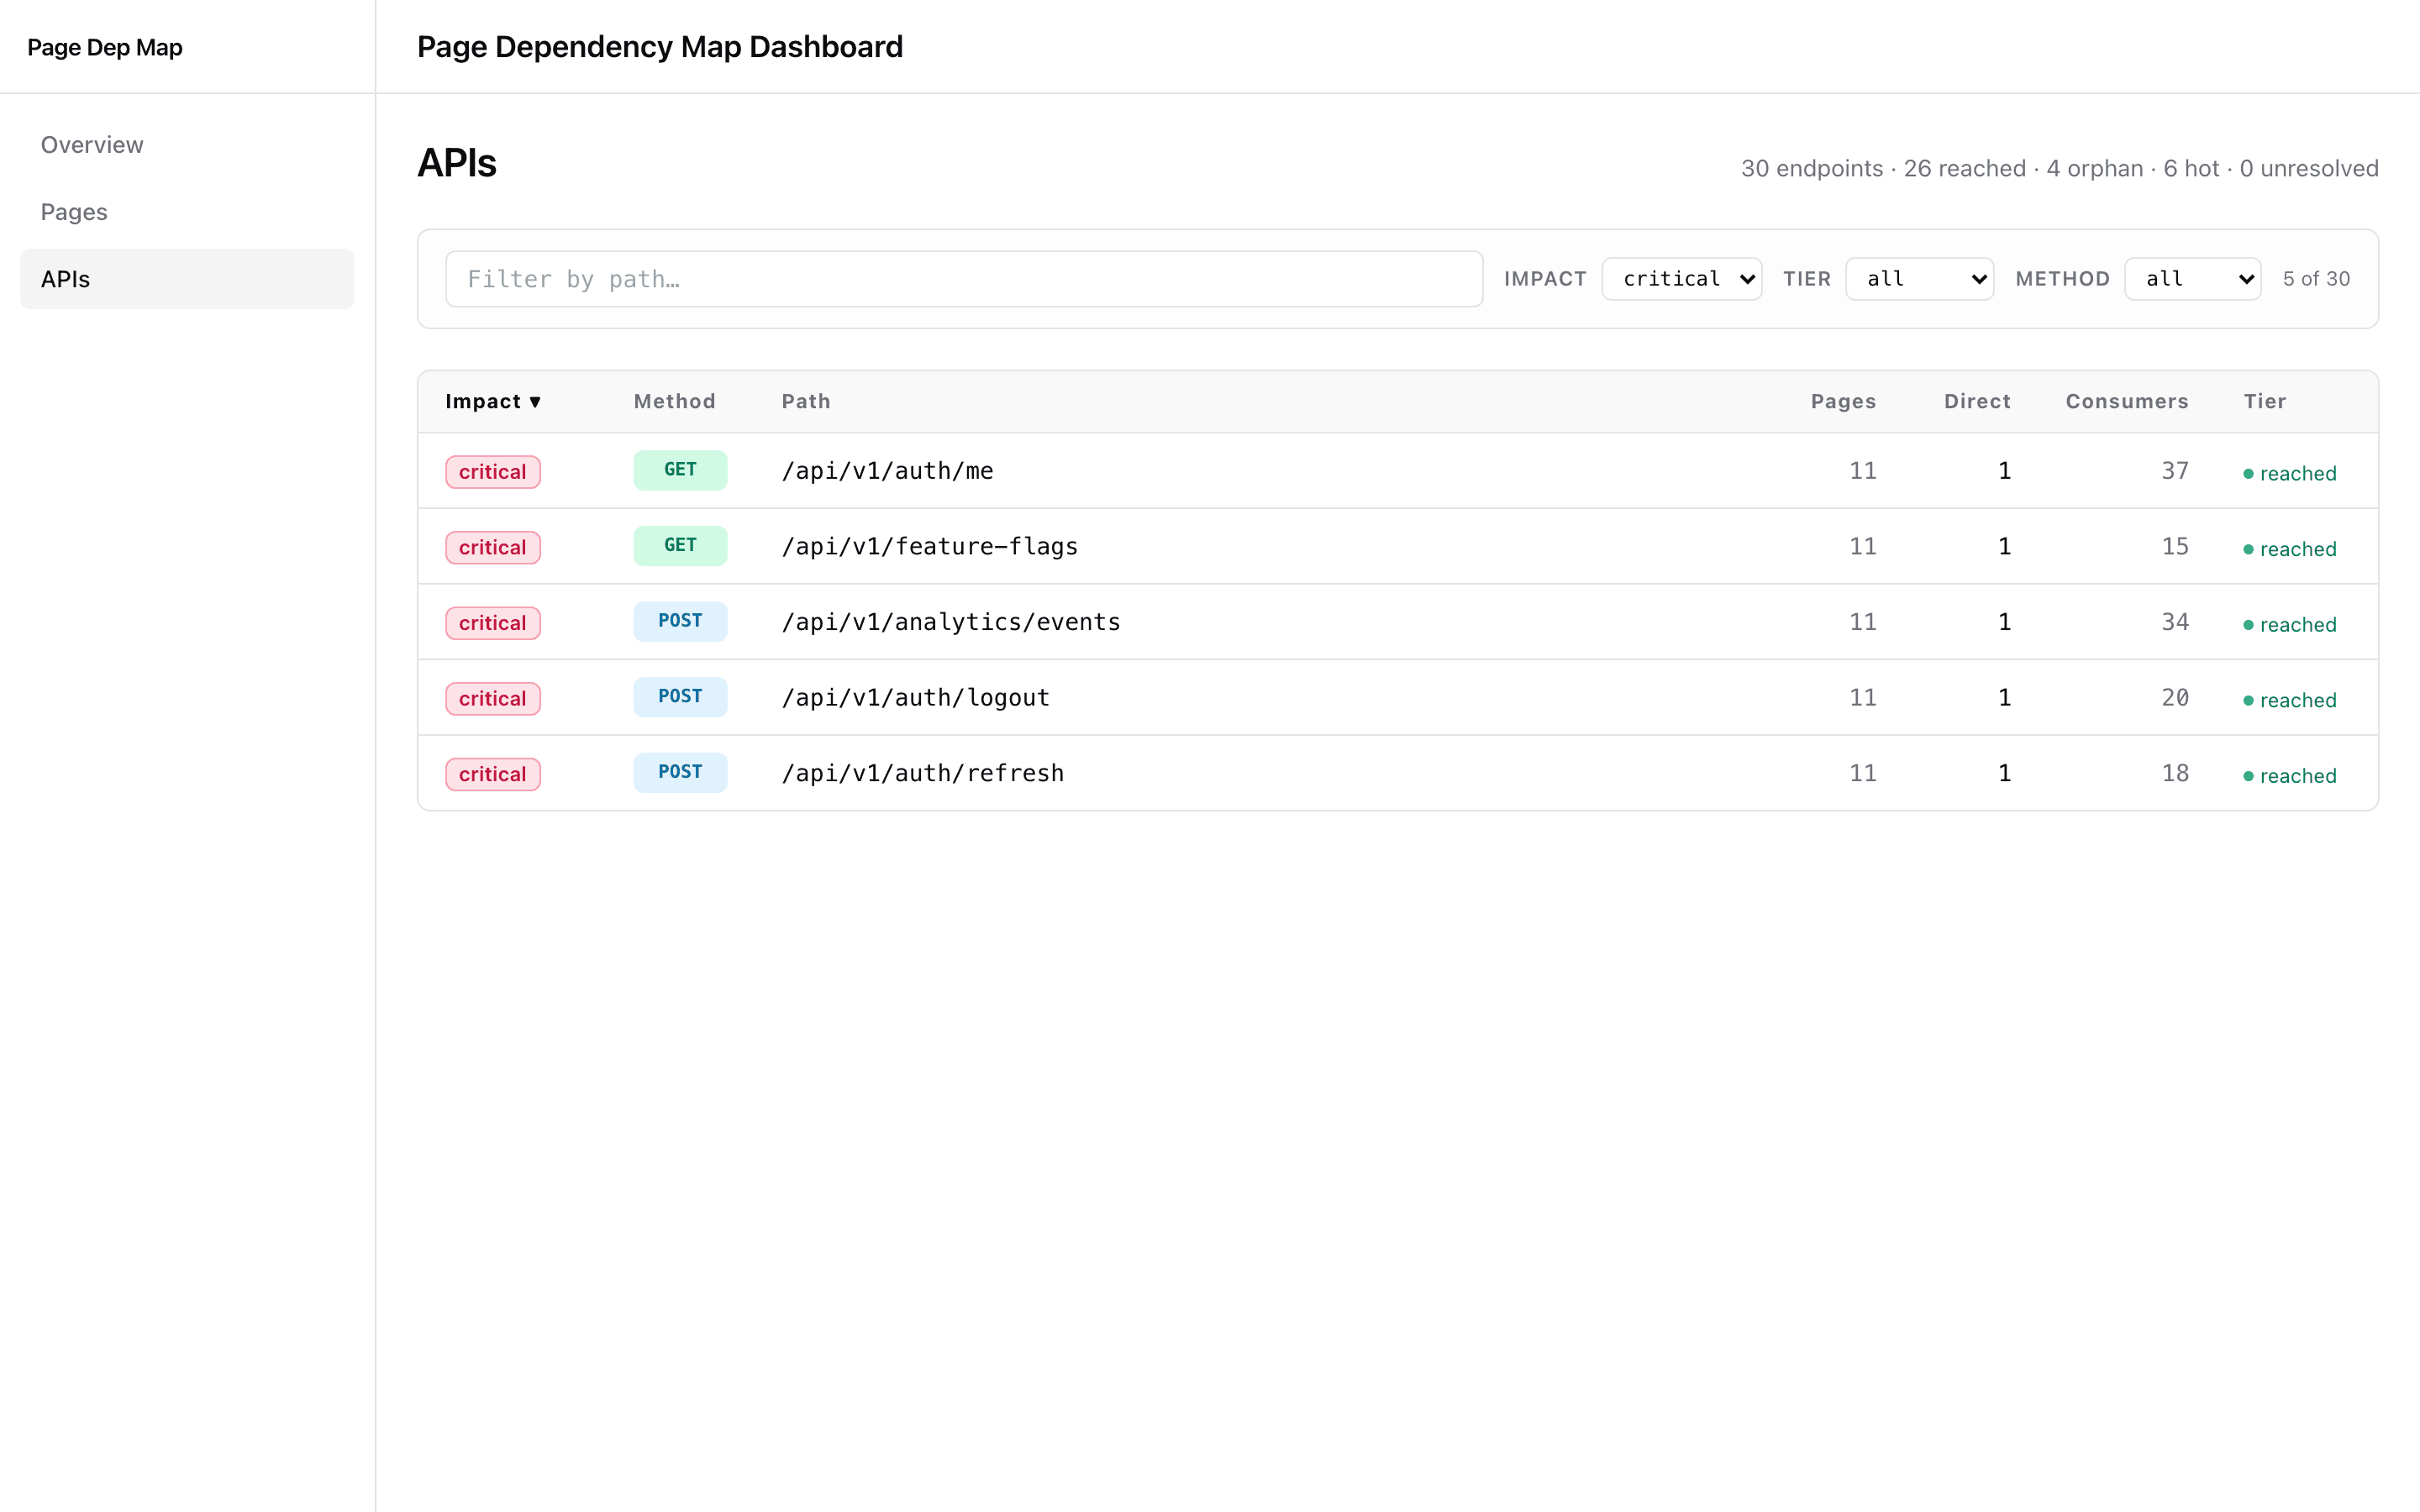Select the APIs sidebar item
2420x1512 pixels.
tap(187, 279)
